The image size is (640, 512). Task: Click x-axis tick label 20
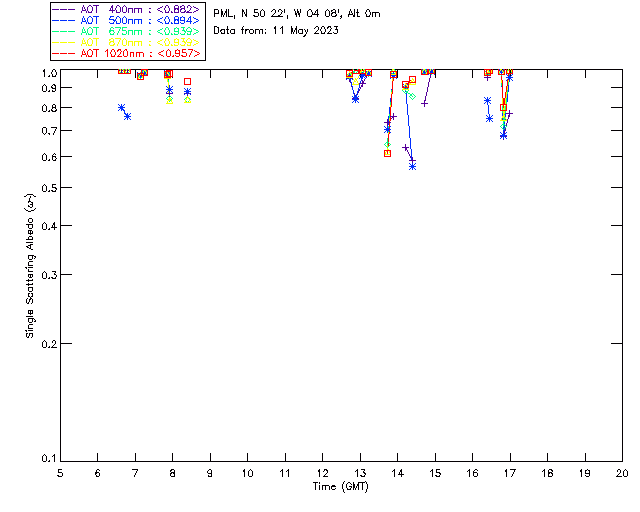click(622, 473)
